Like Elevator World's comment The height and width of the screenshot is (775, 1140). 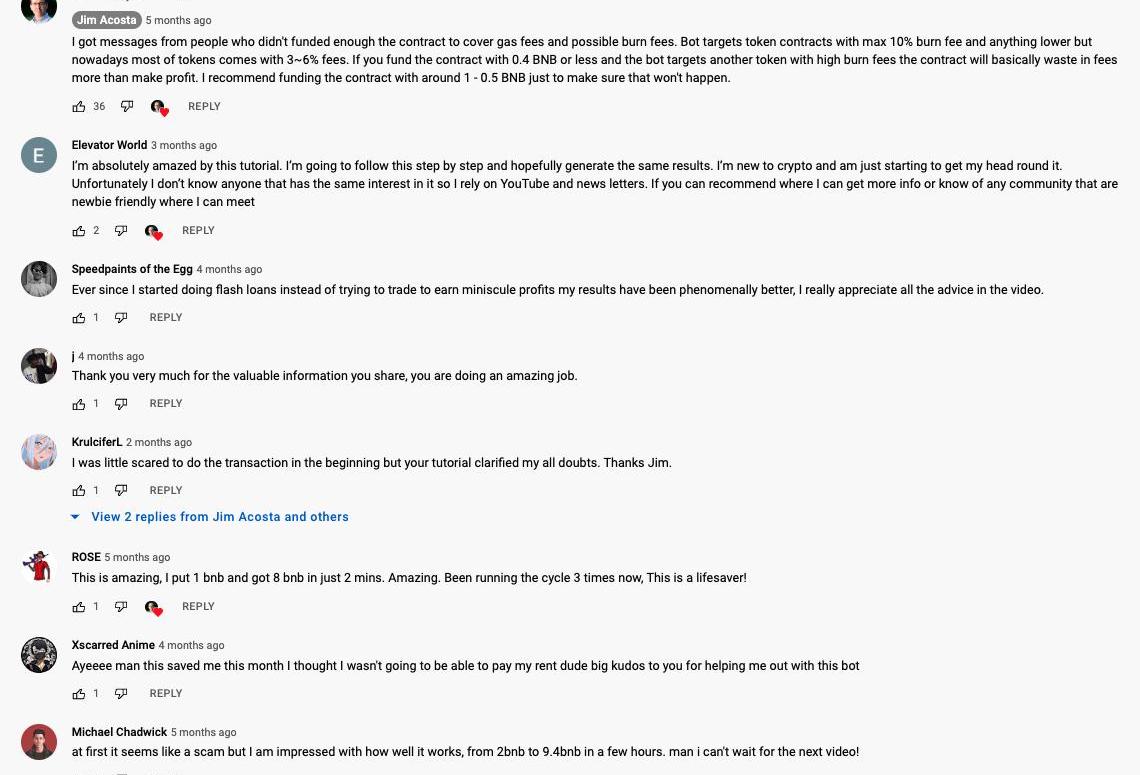coord(79,231)
